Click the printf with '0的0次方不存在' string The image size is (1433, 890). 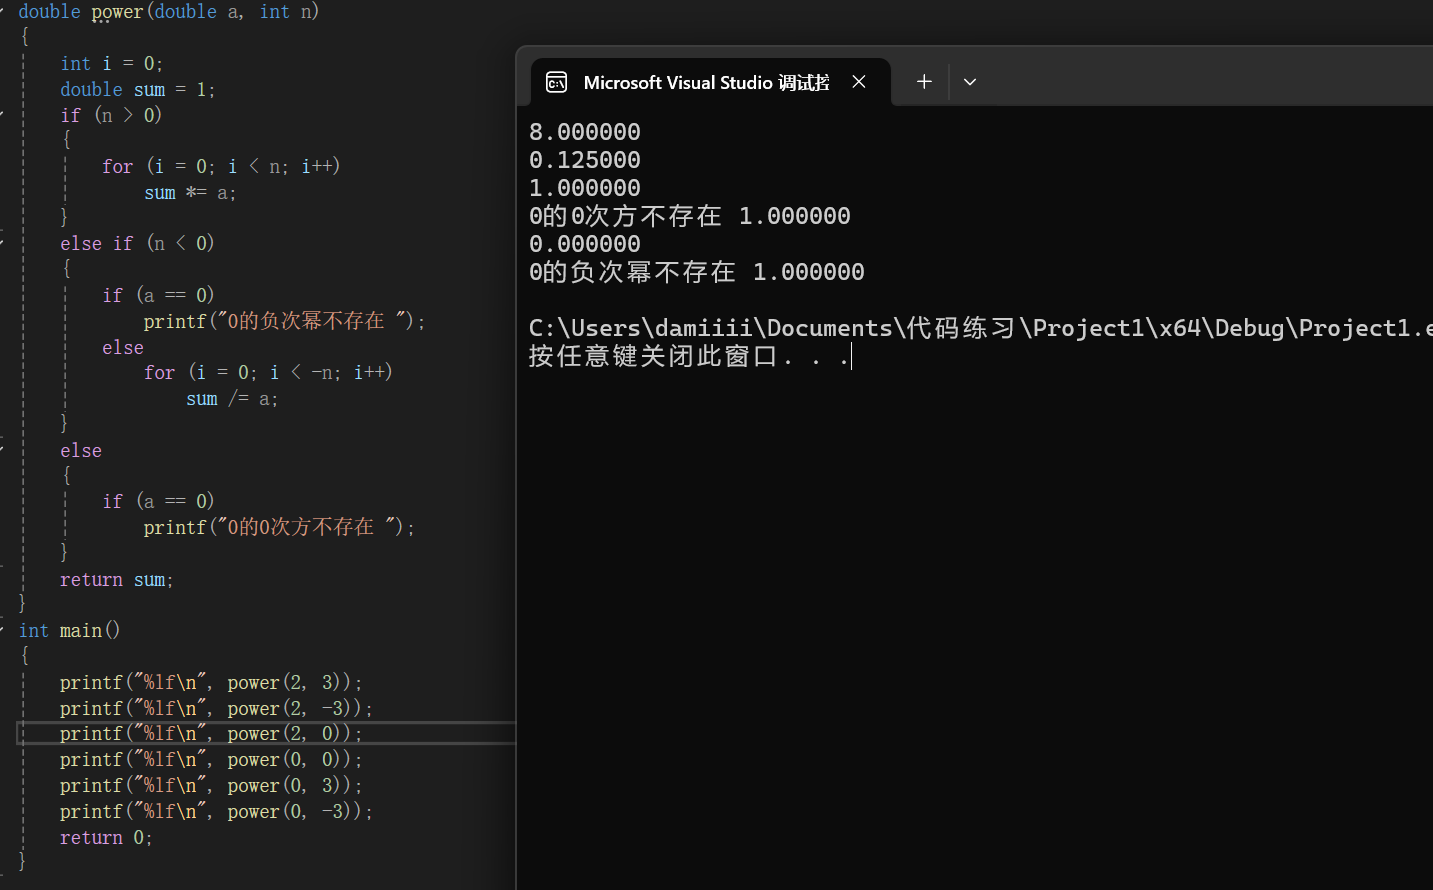(279, 527)
